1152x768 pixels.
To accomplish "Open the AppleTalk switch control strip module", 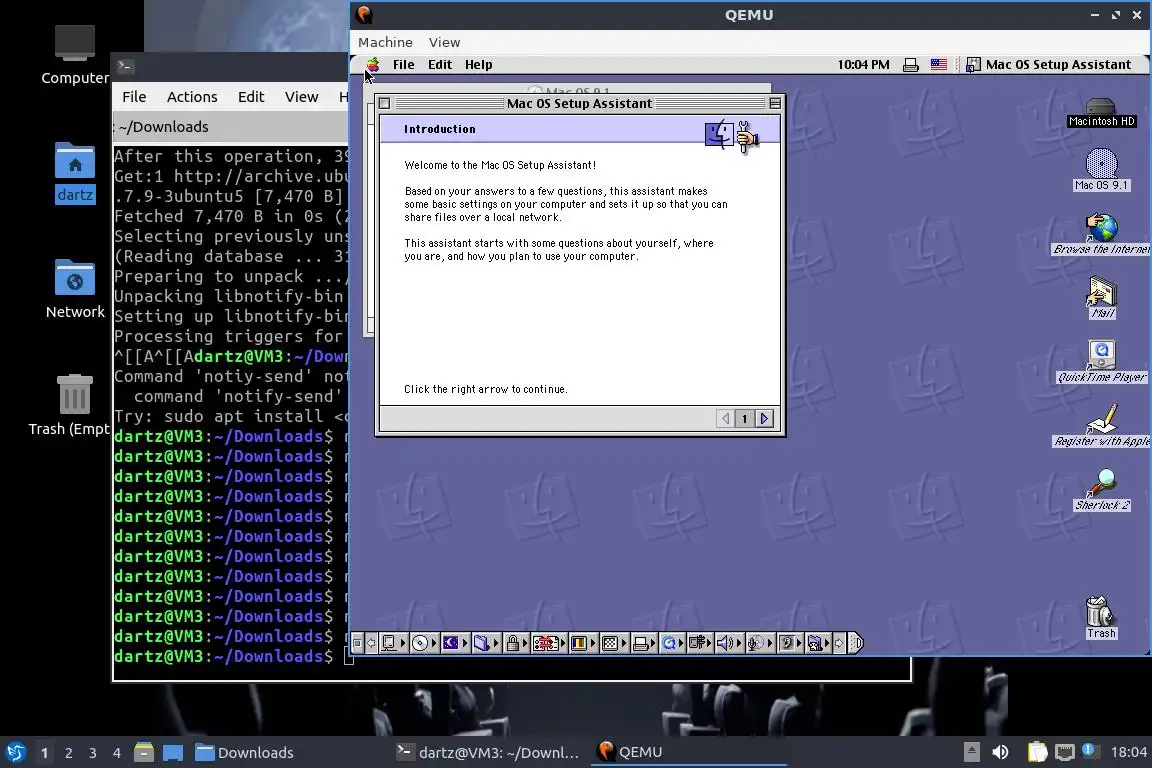I will pos(393,643).
